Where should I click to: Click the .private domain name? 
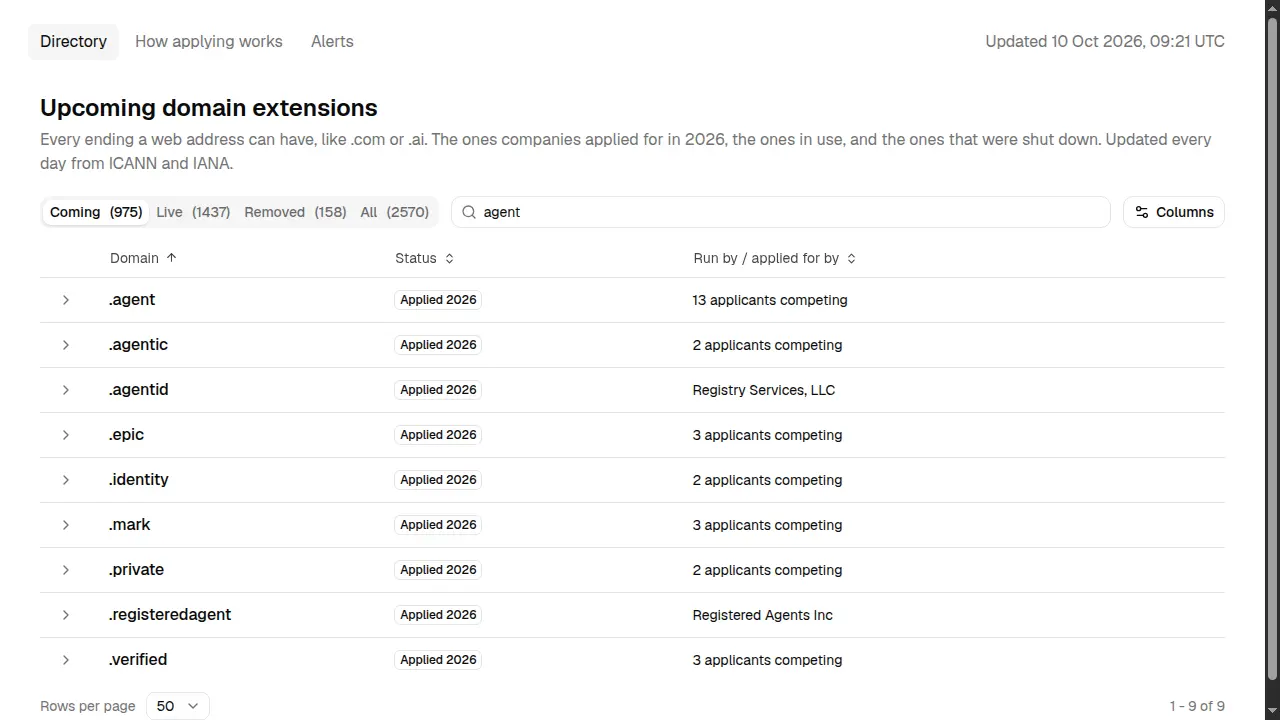click(x=136, y=570)
